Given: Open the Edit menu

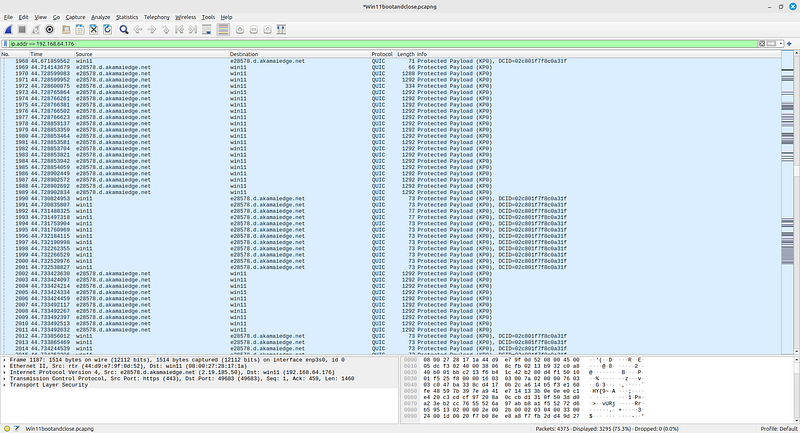Looking at the screenshot, I should [23, 17].
